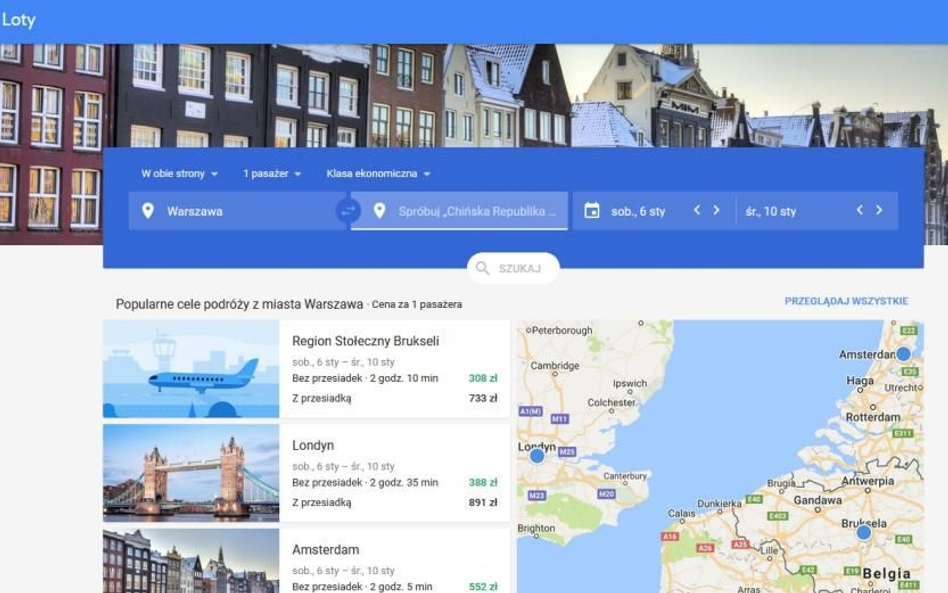948x593 pixels.
Task: Click the 'Londyn' destination title
Action: (313, 446)
